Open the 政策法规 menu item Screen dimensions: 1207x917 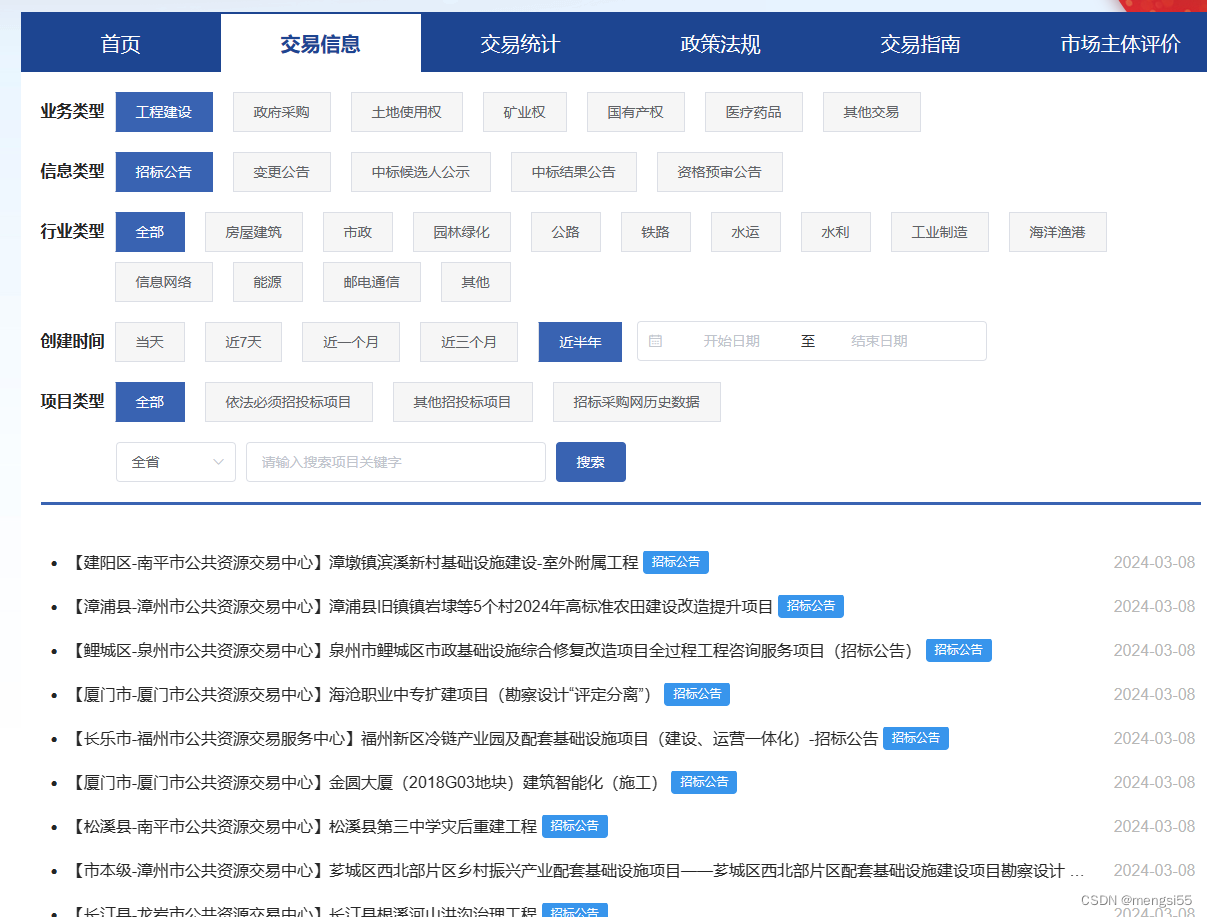coord(719,42)
